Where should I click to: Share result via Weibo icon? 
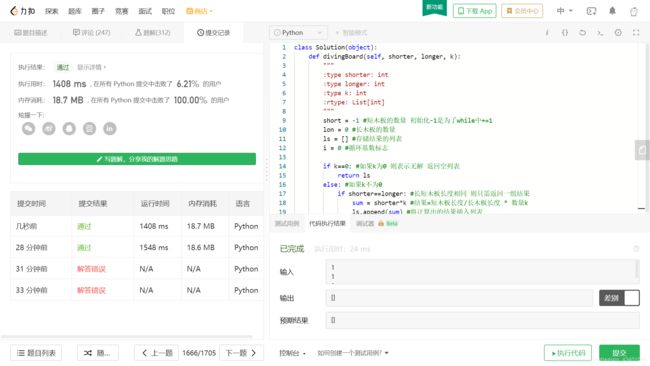click(49, 128)
